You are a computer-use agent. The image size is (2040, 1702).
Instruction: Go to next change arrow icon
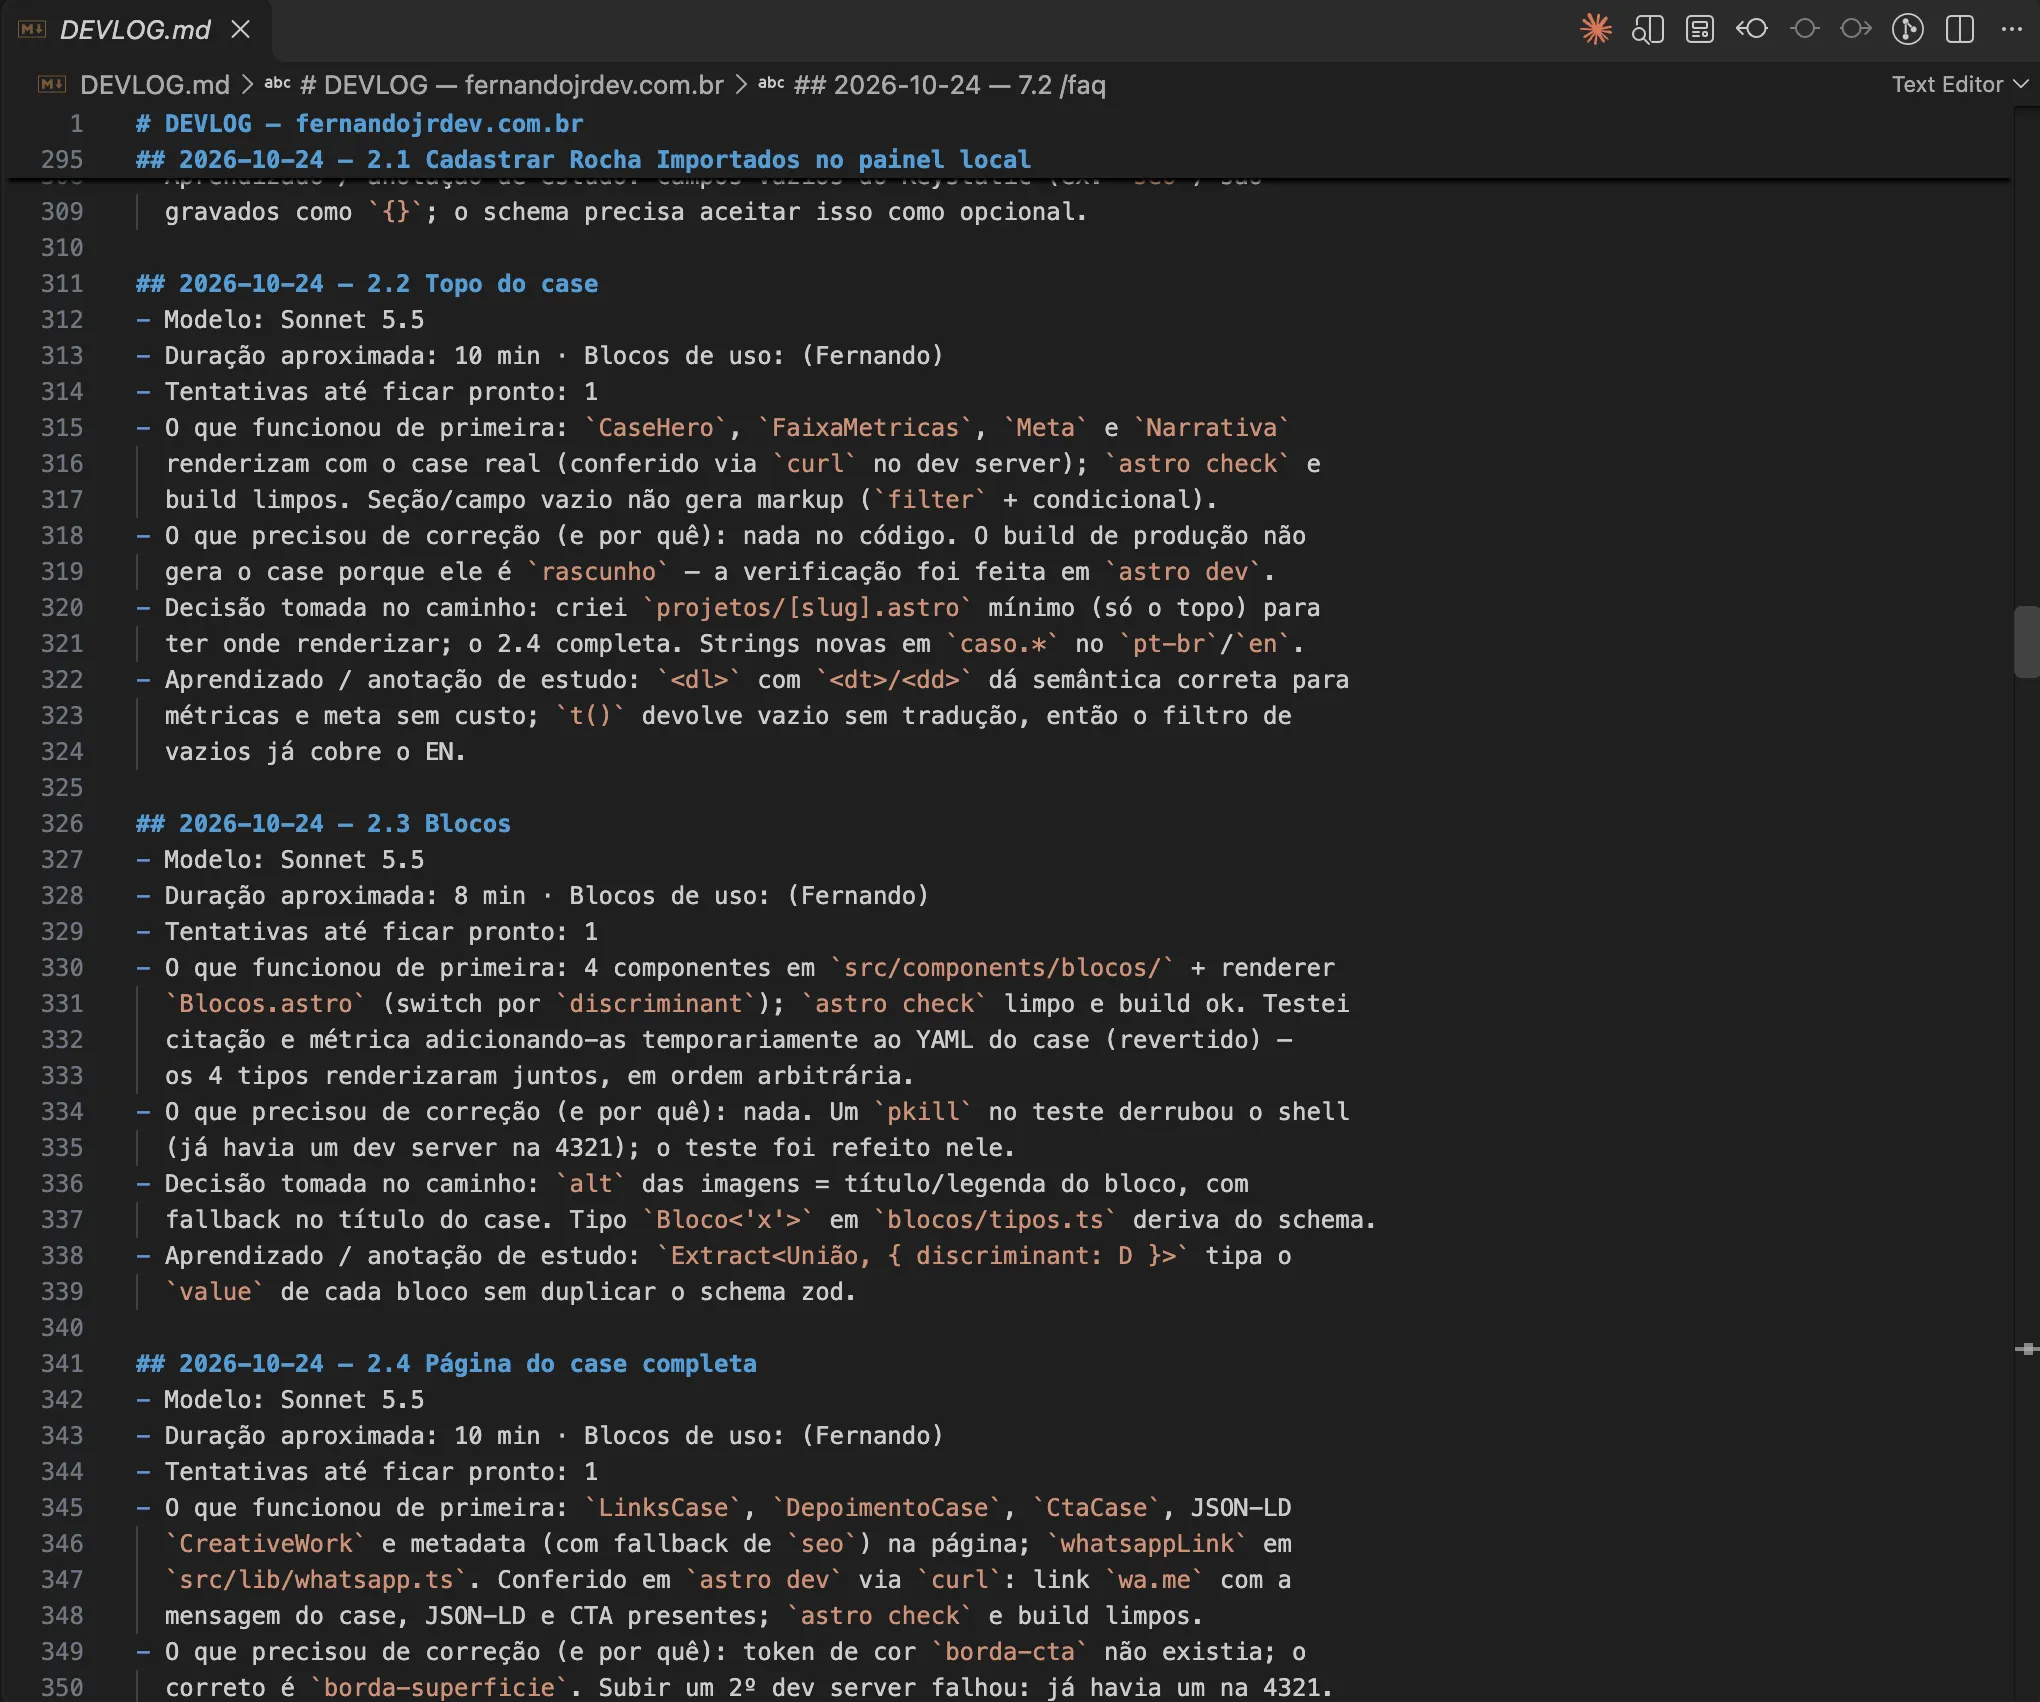tap(1856, 29)
